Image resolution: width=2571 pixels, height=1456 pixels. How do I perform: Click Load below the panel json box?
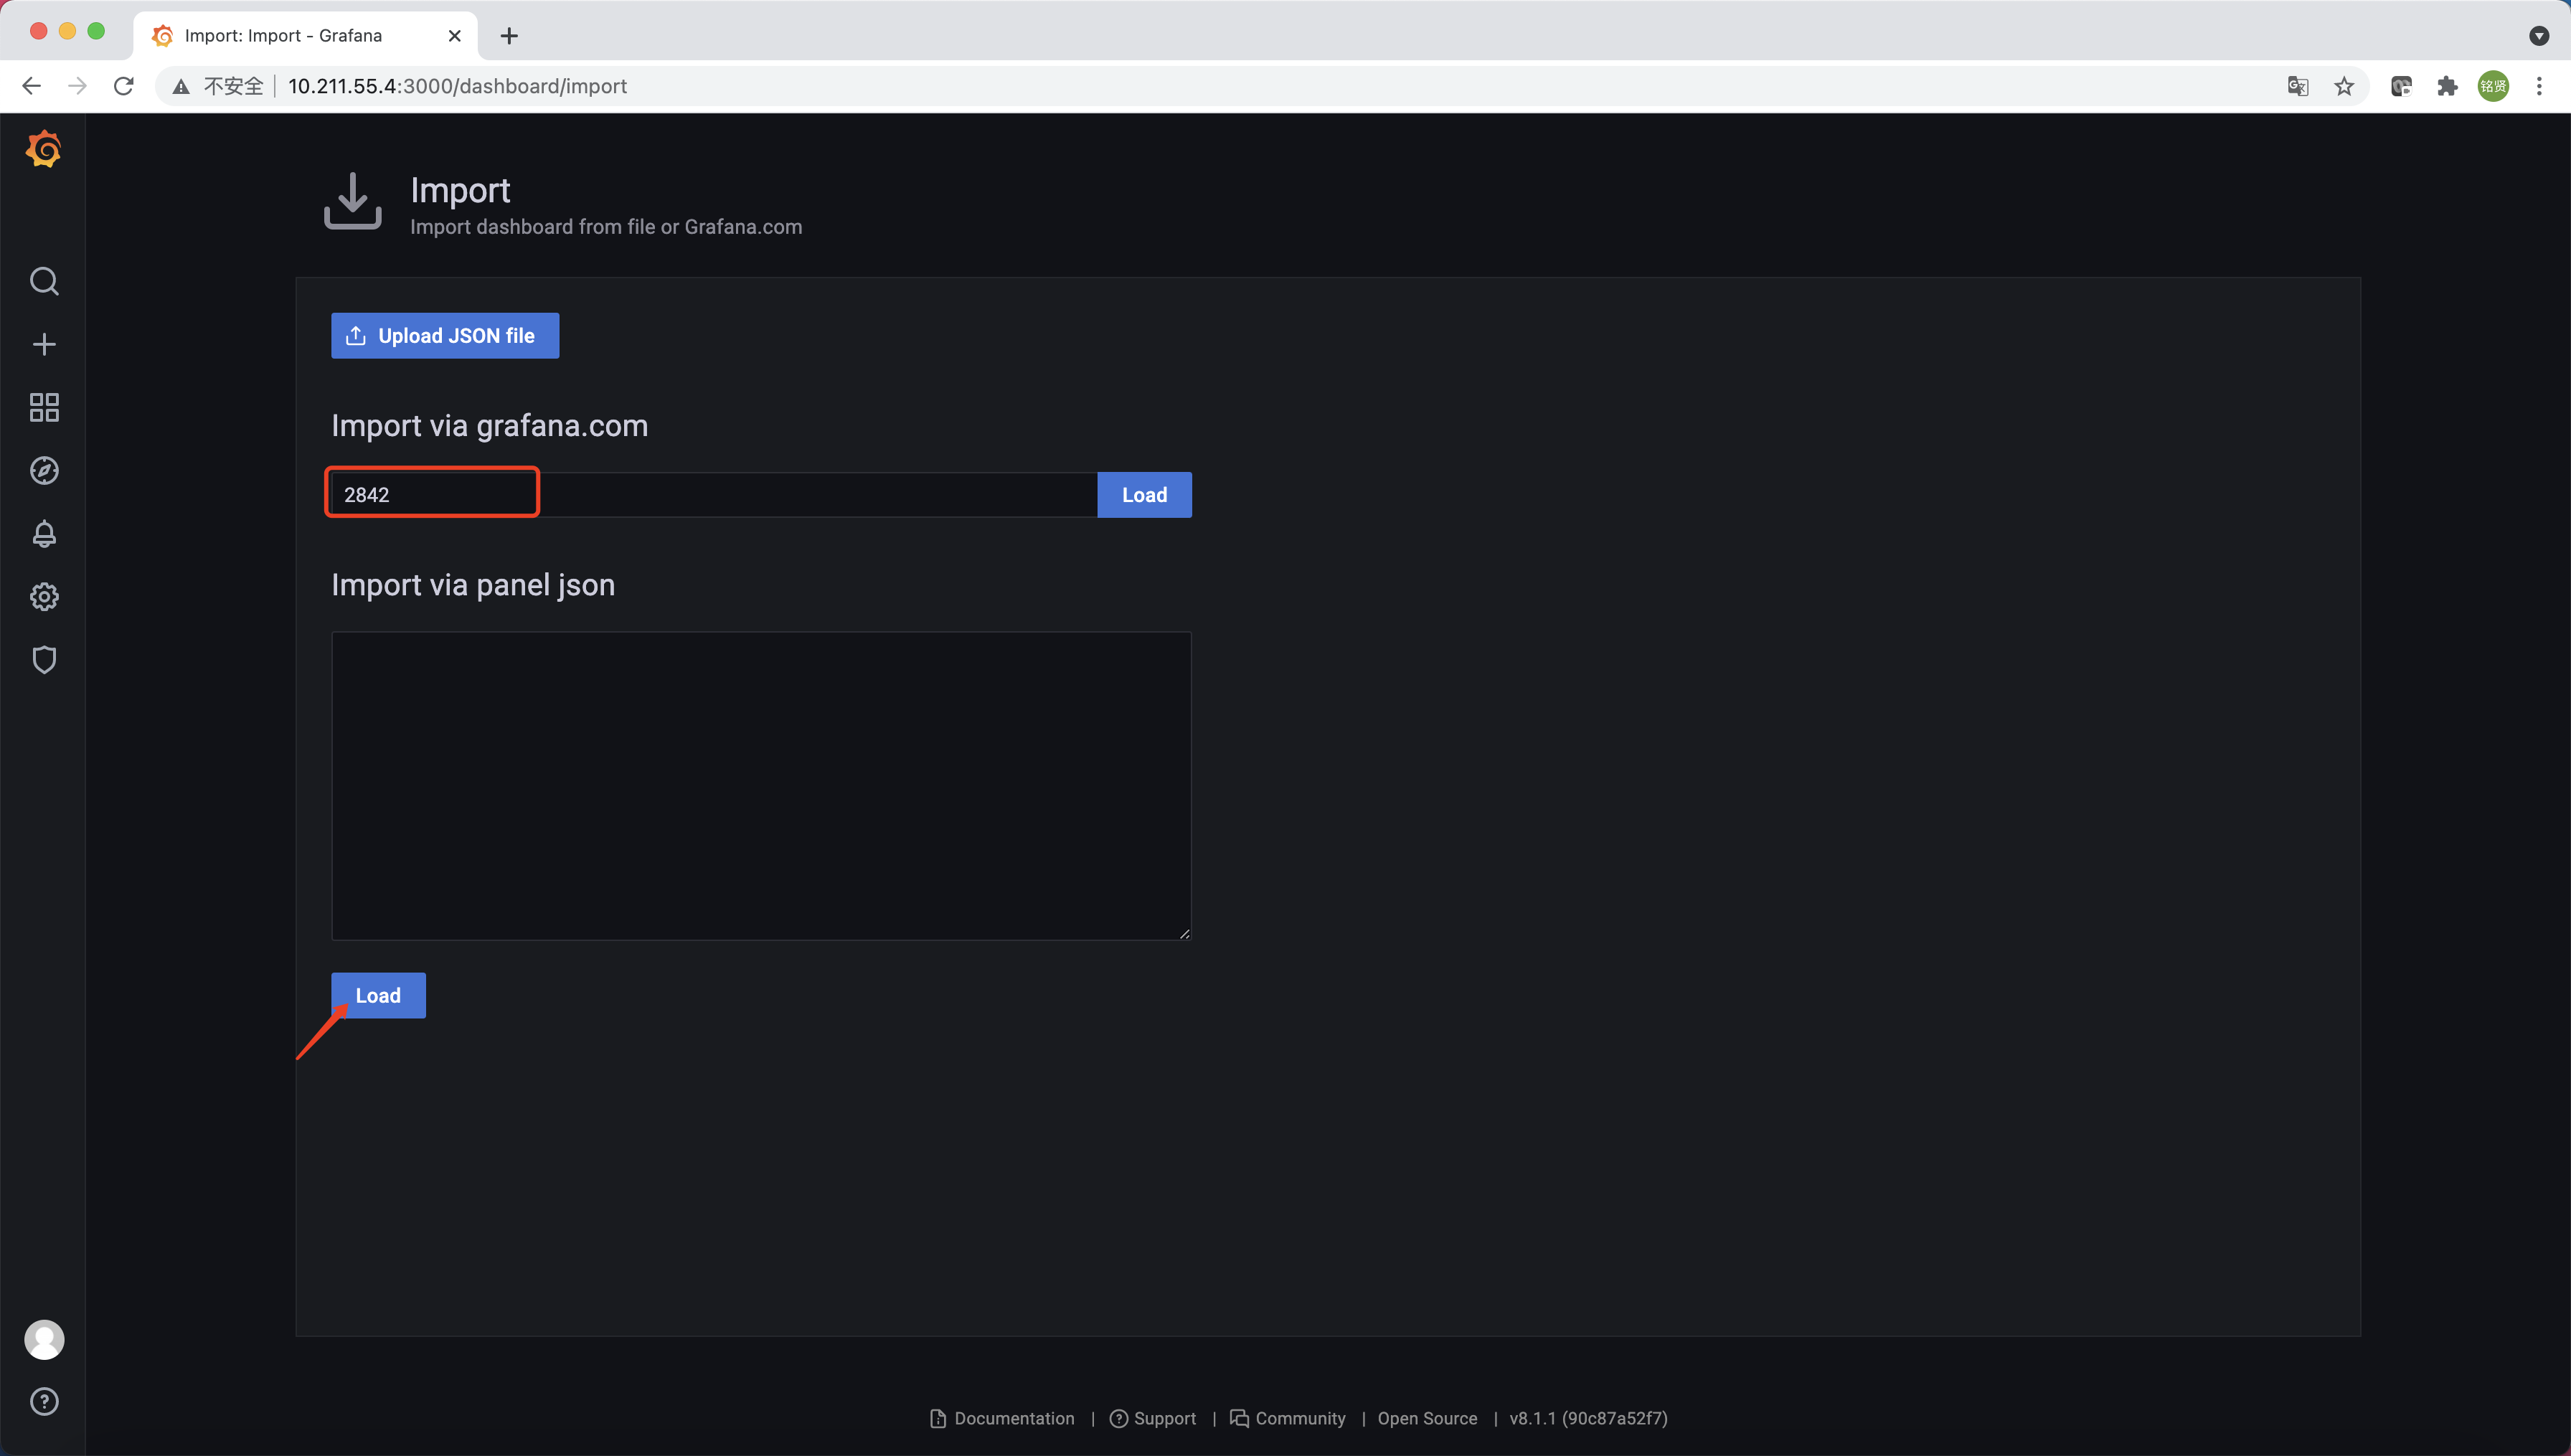pyautogui.click(x=378, y=996)
